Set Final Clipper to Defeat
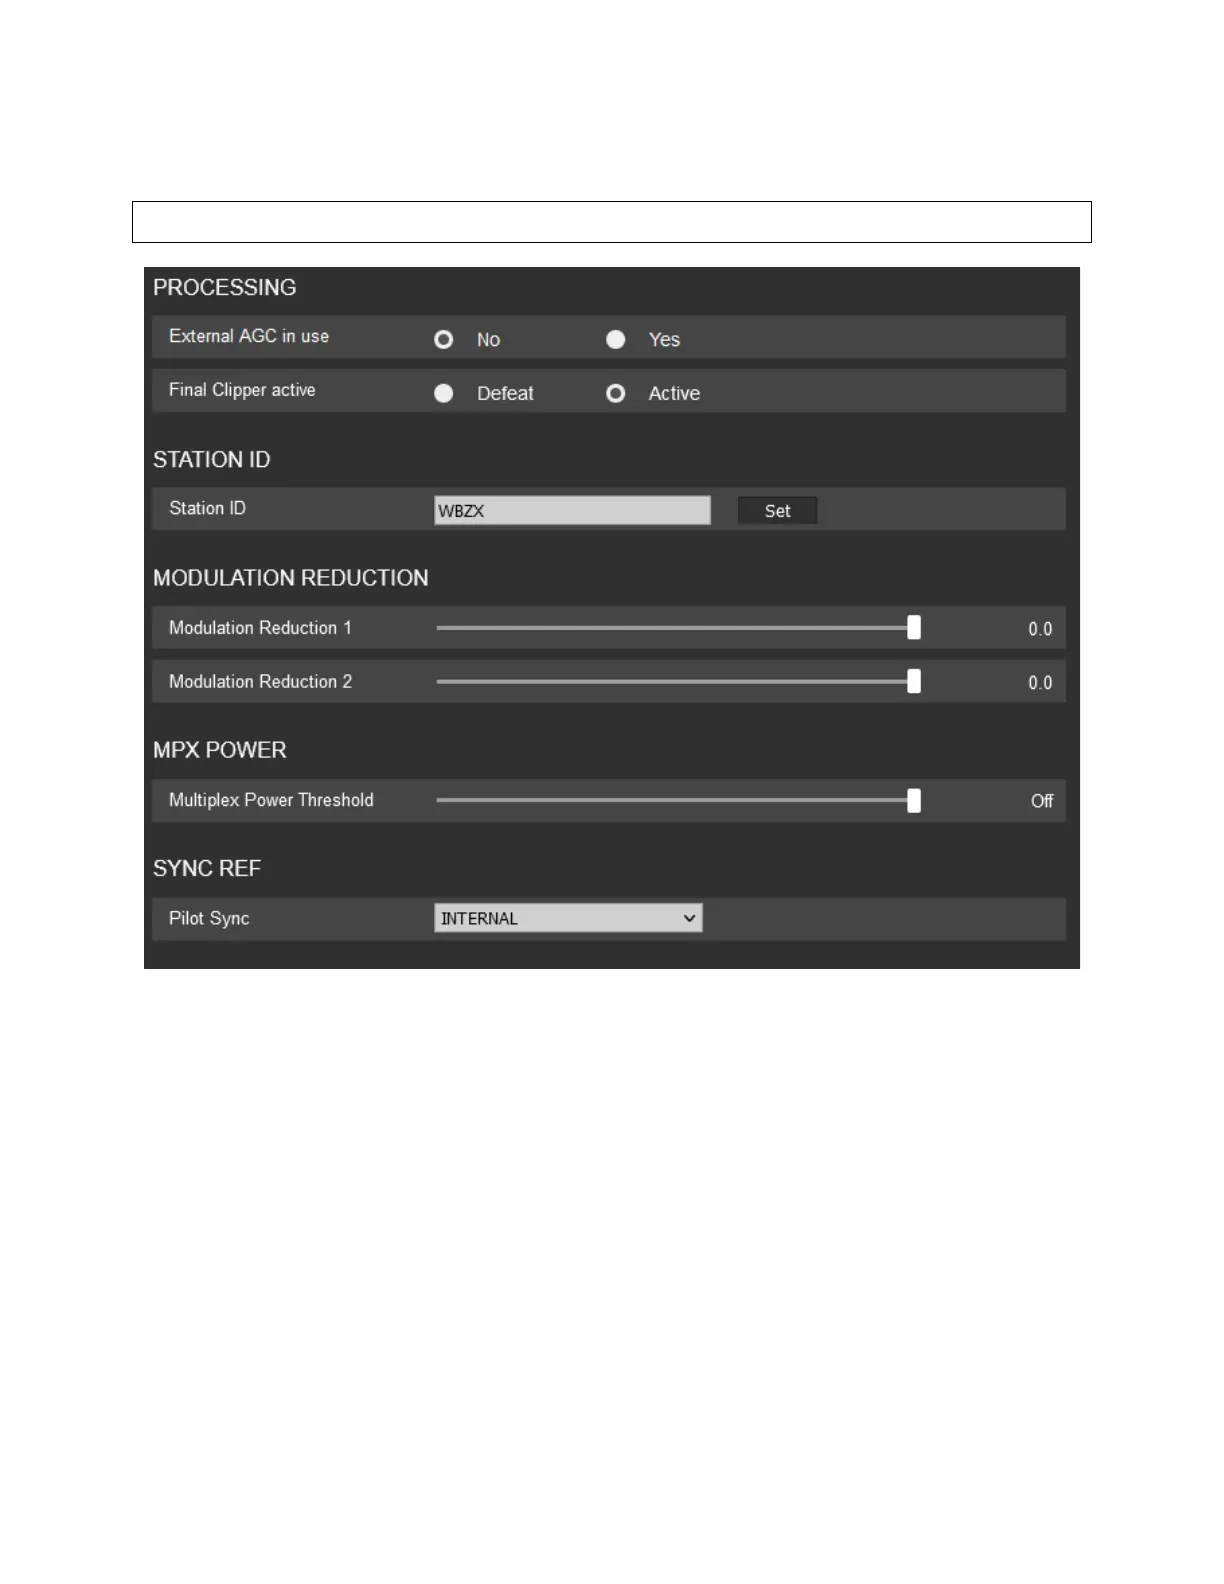Image resolution: width=1224 pixels, height=1584 pixels. click(x=444, y=394)
